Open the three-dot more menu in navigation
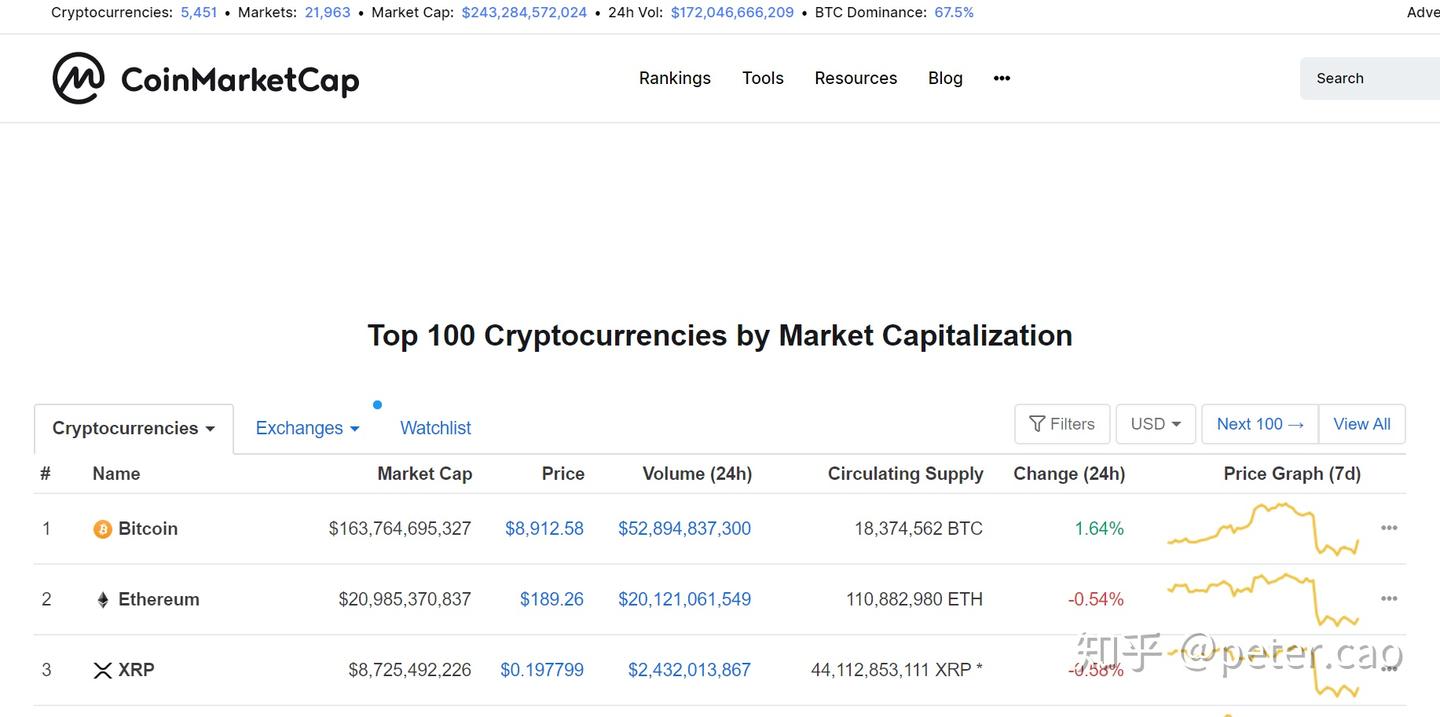 coord(1002,78)
